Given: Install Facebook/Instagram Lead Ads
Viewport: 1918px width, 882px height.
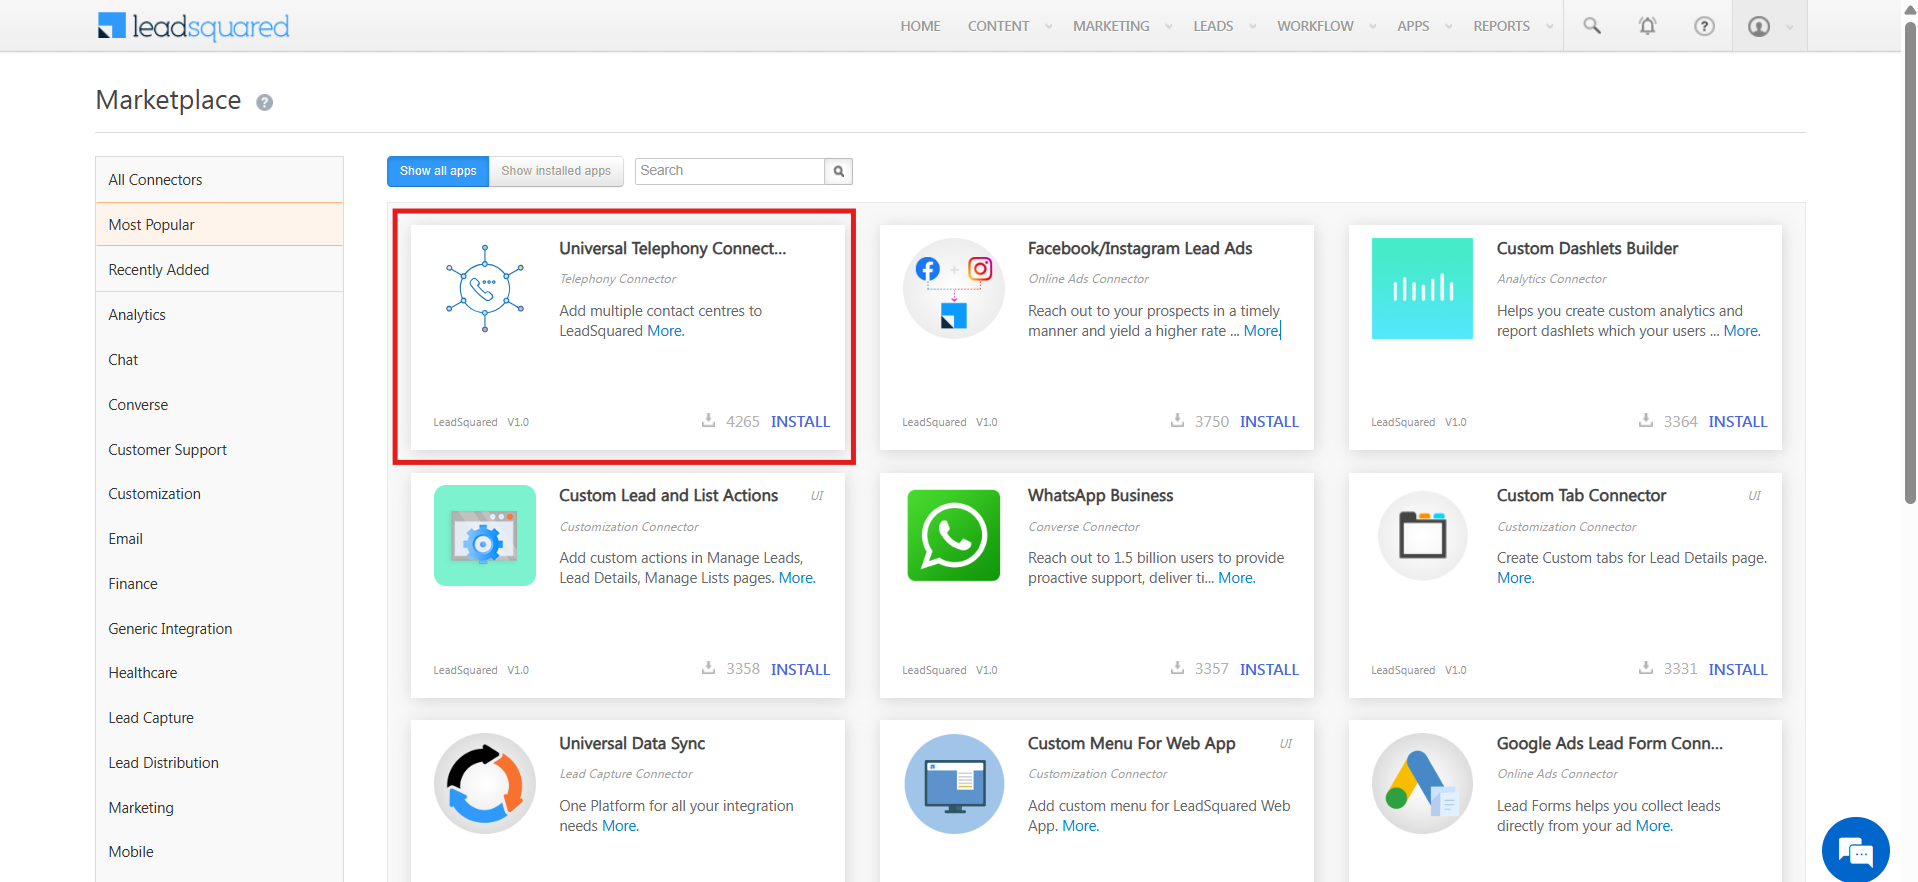Looking at the screenshot, I should [1269, 422].
